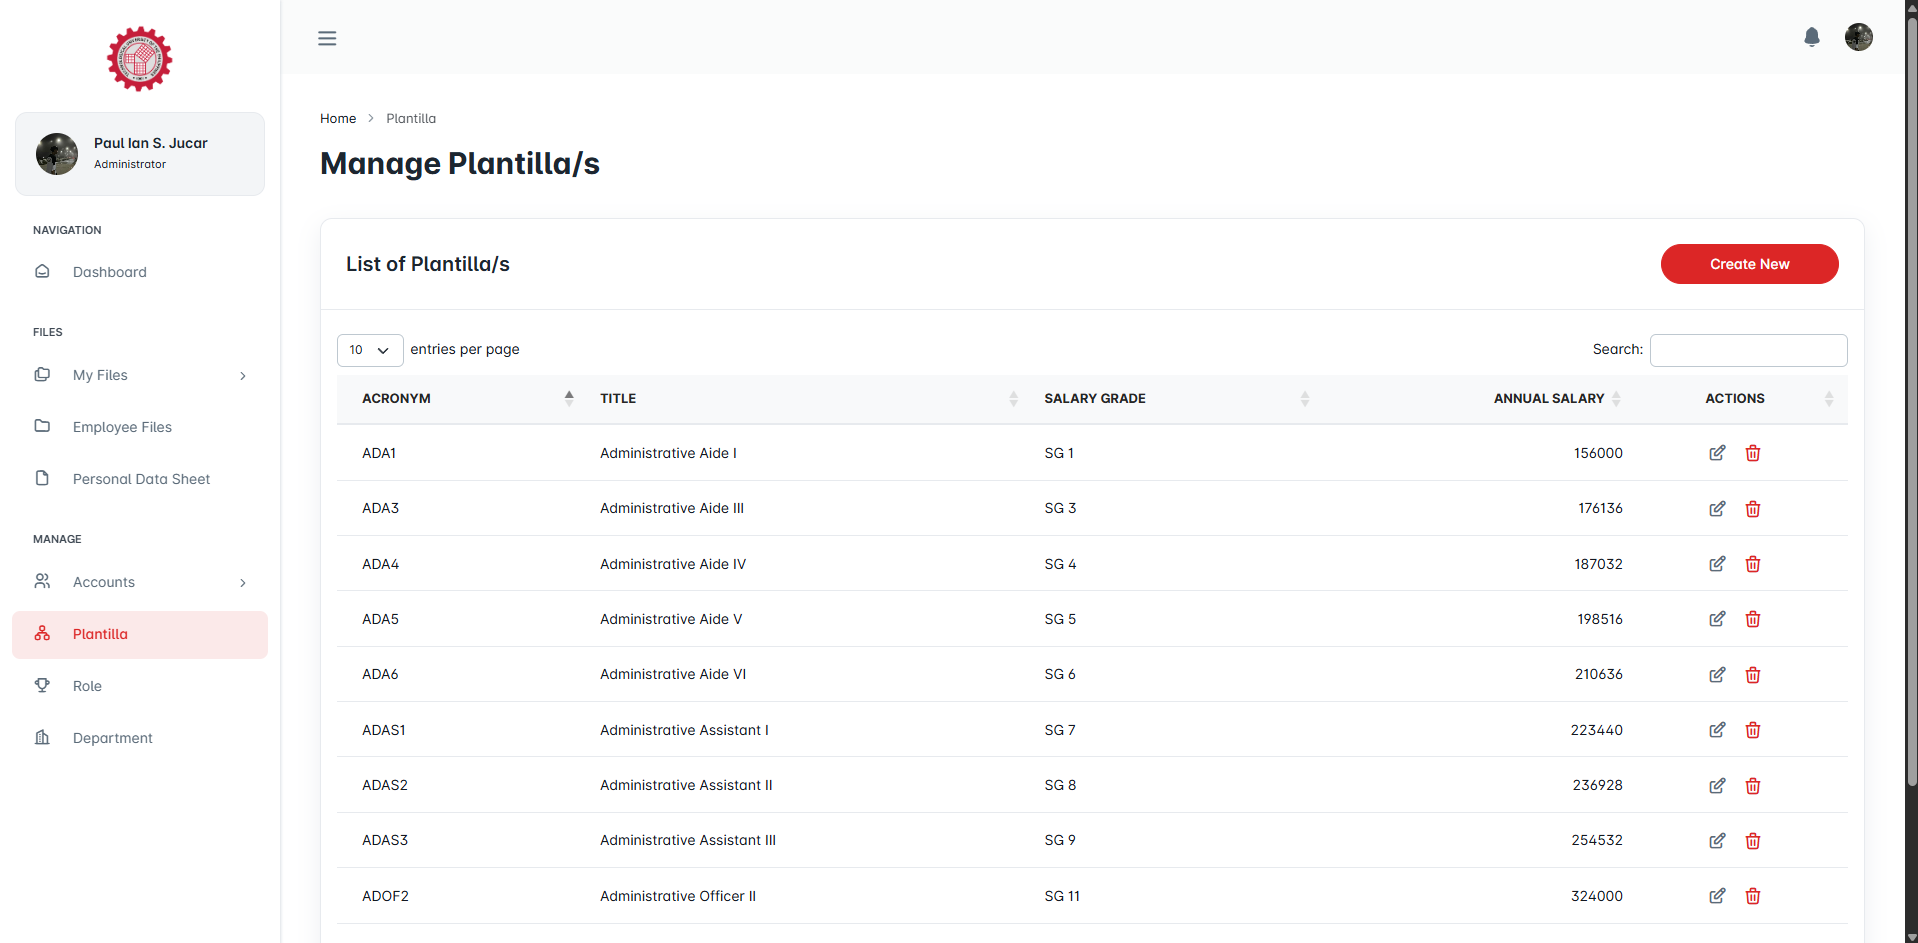Open Dashboard from the sidebar

click(140, 272)
